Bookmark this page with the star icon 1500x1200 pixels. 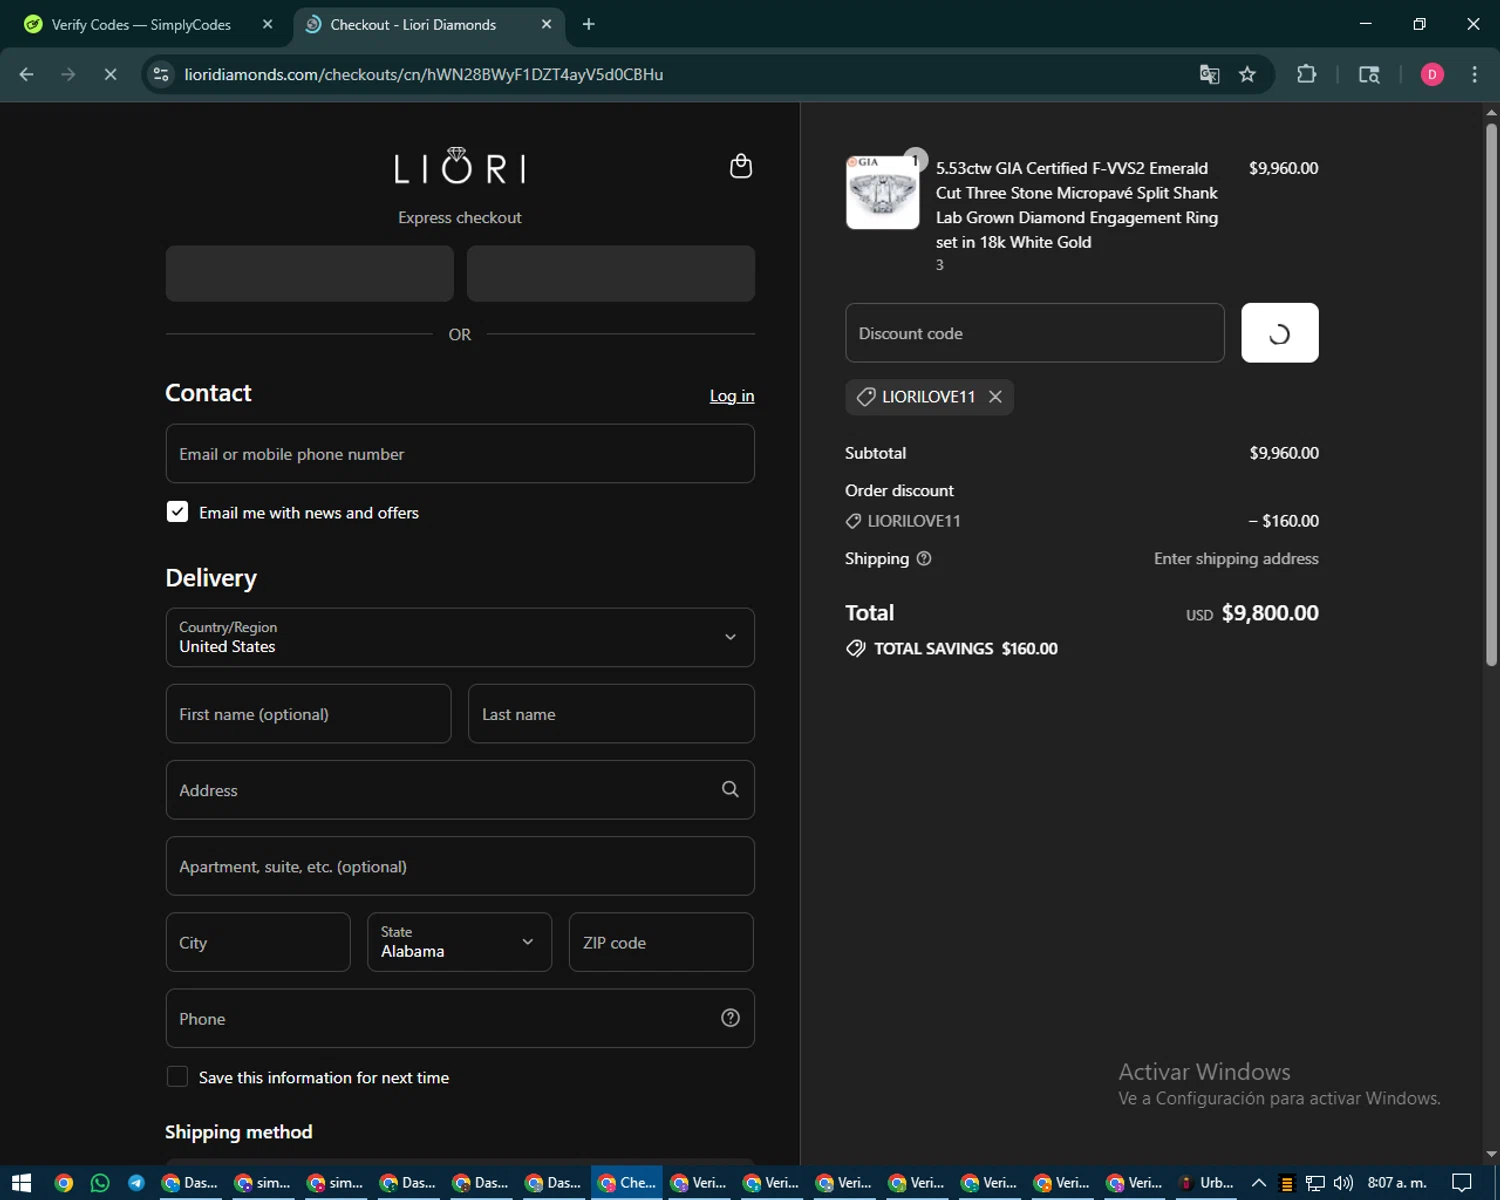pos(1247,74)
